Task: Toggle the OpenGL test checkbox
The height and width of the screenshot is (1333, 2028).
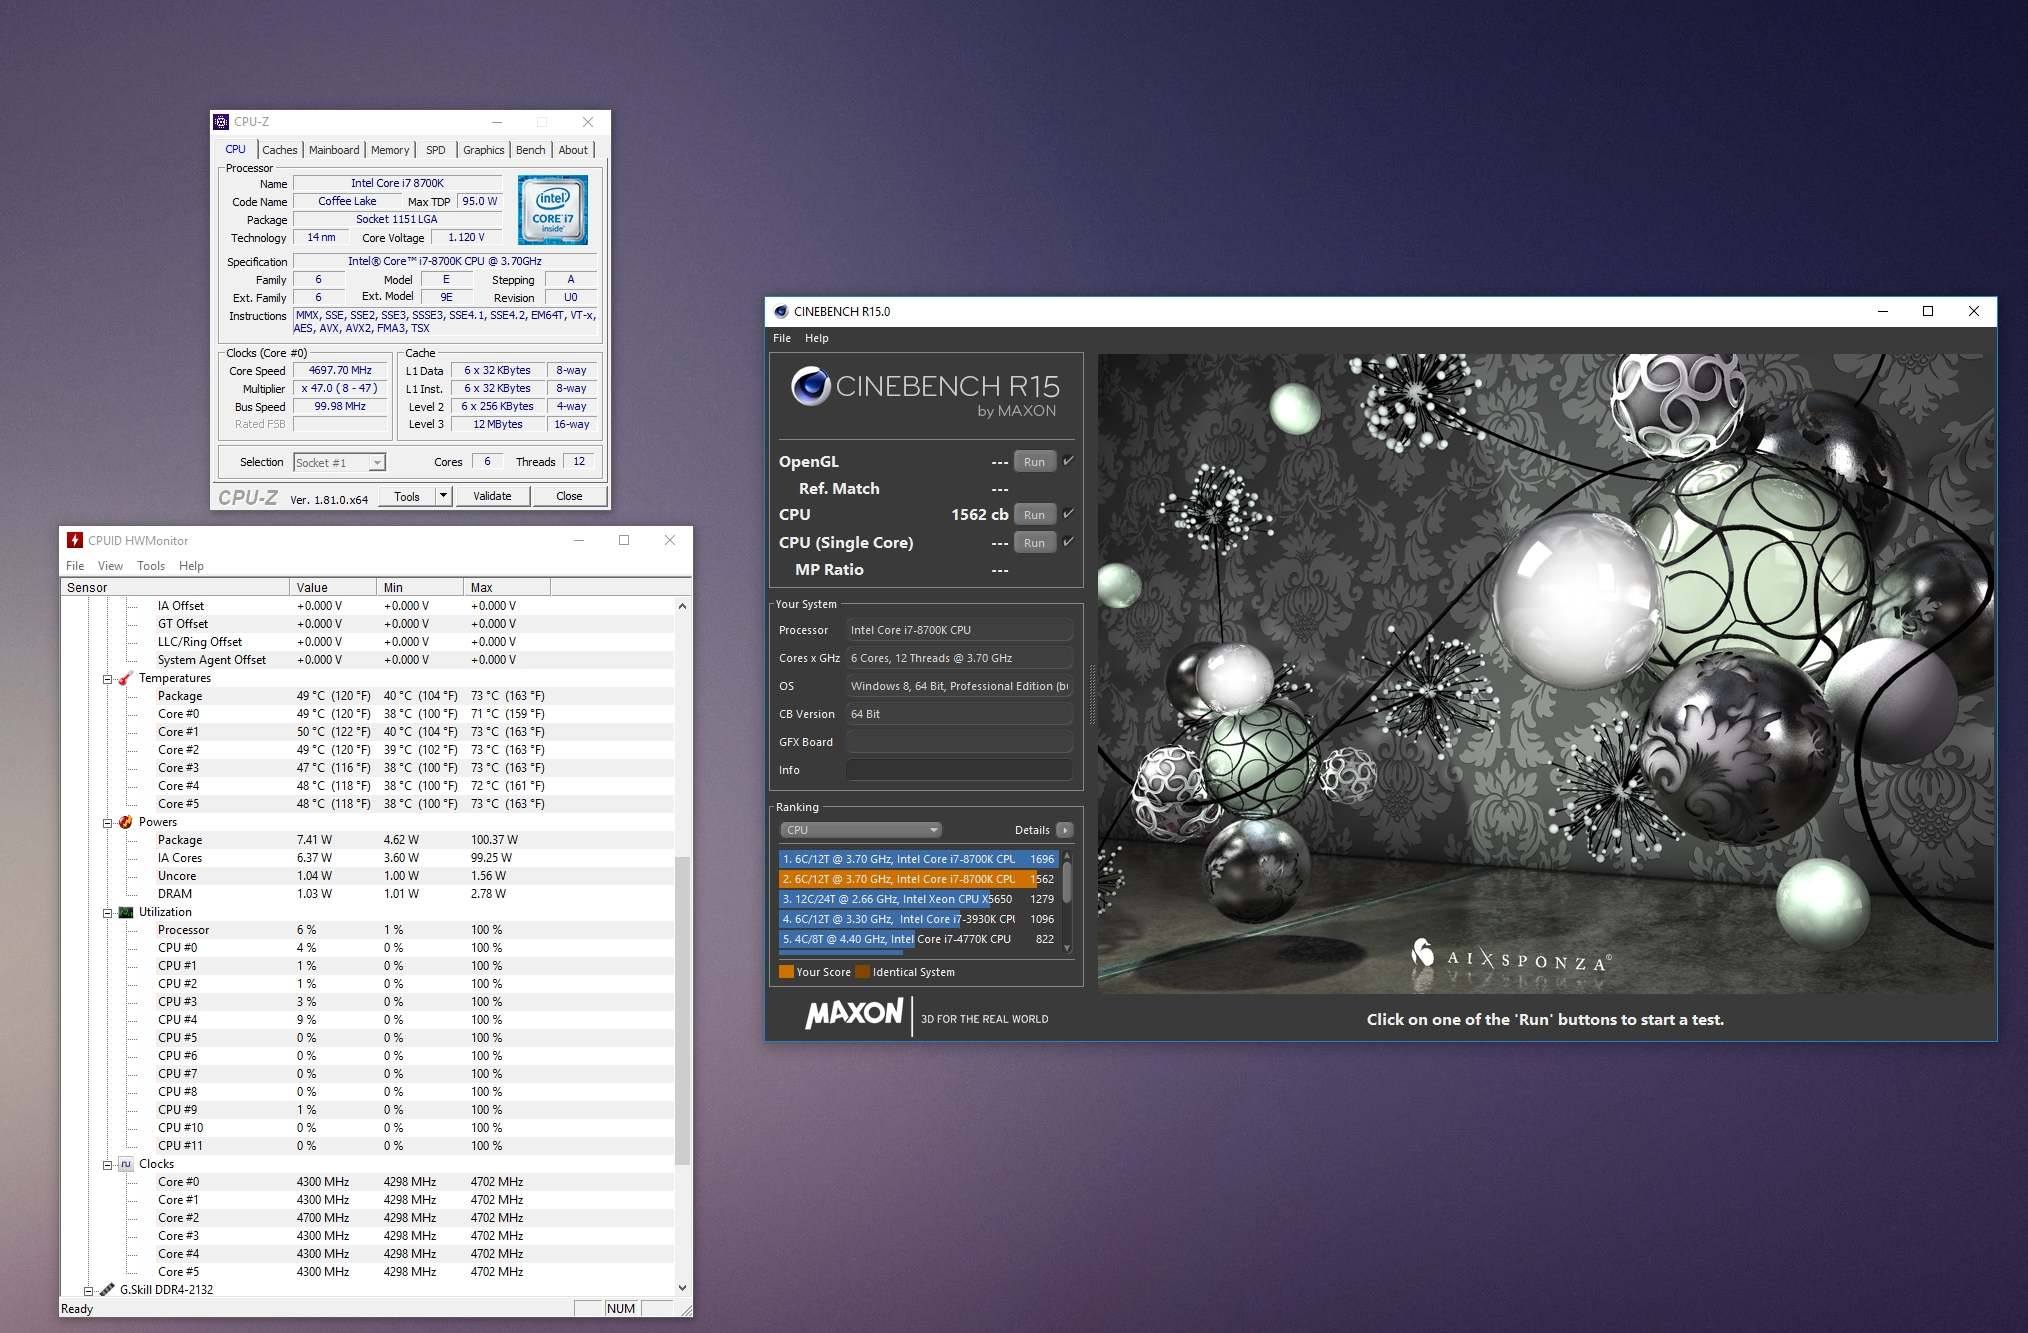Action: click(1068, 461)
